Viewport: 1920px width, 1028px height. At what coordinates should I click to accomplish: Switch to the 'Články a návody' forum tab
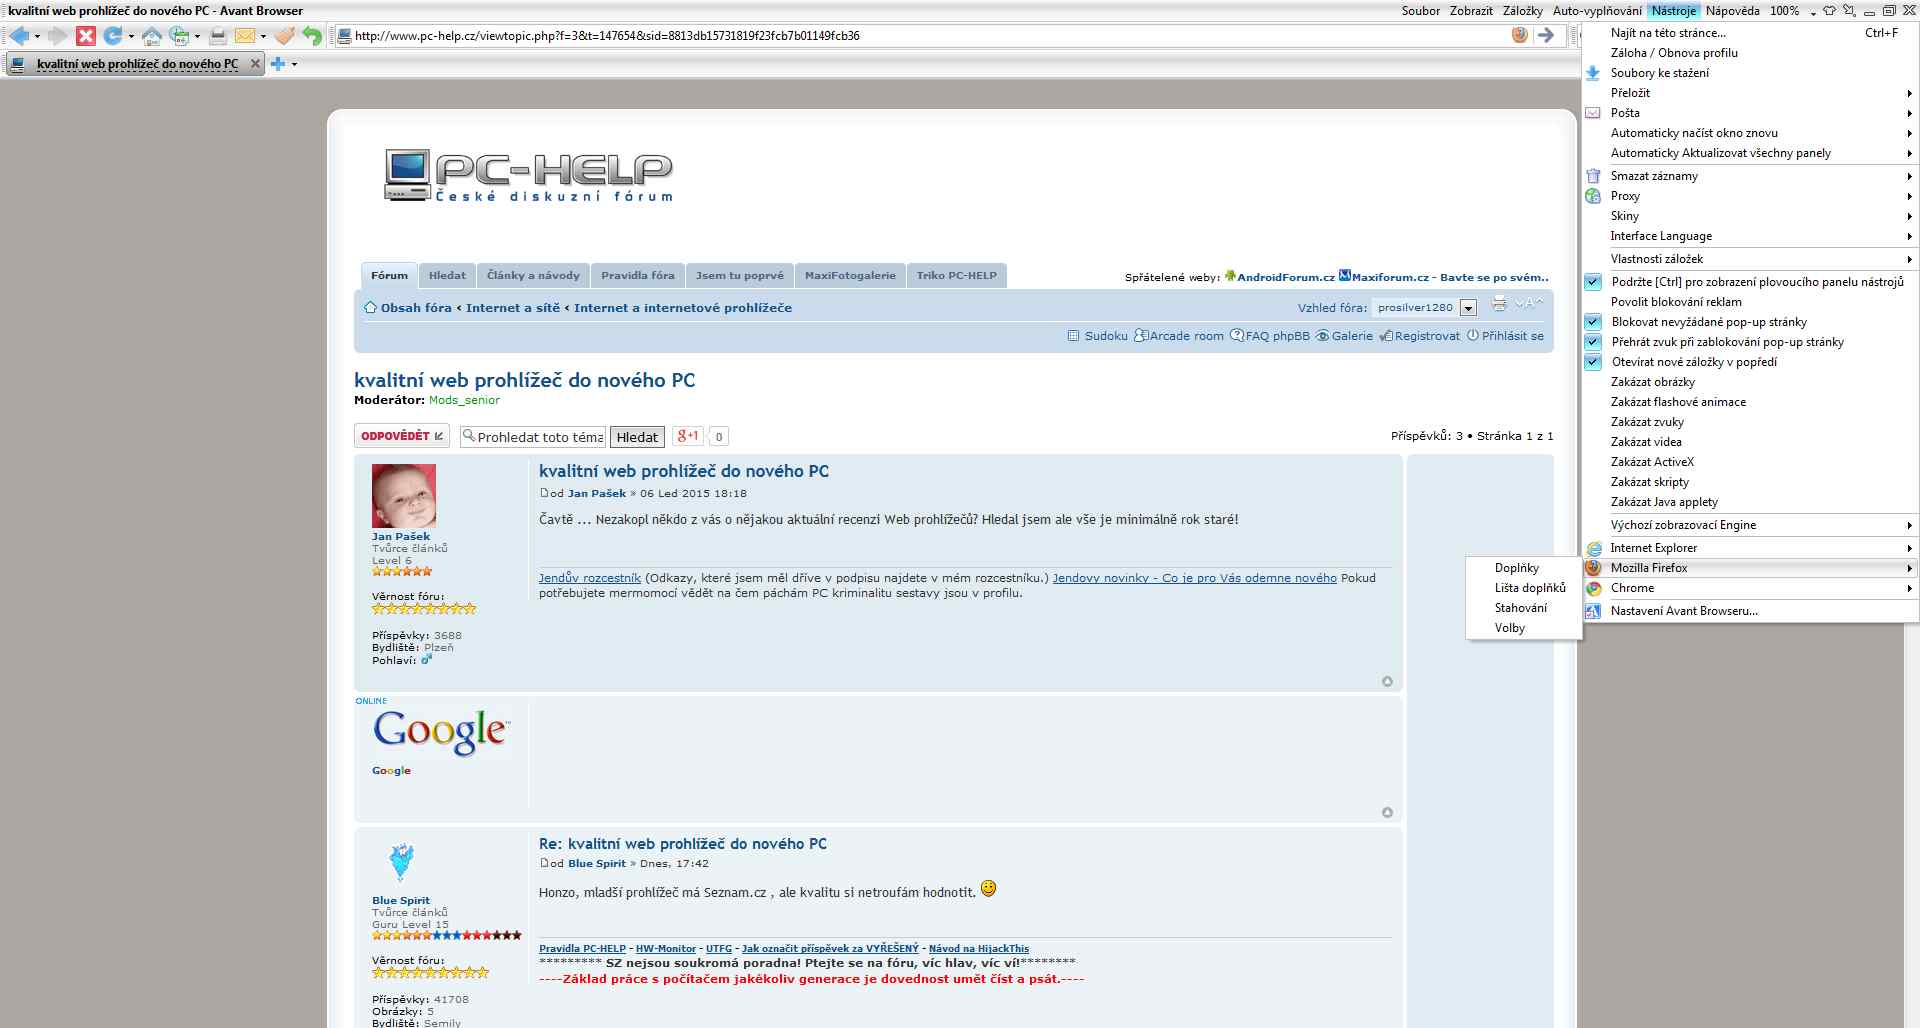pyautogui.click(x=533, y=276)
